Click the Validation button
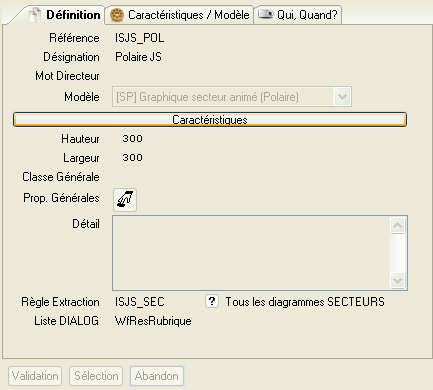433x390 pixels. click(x=35, y=376)
